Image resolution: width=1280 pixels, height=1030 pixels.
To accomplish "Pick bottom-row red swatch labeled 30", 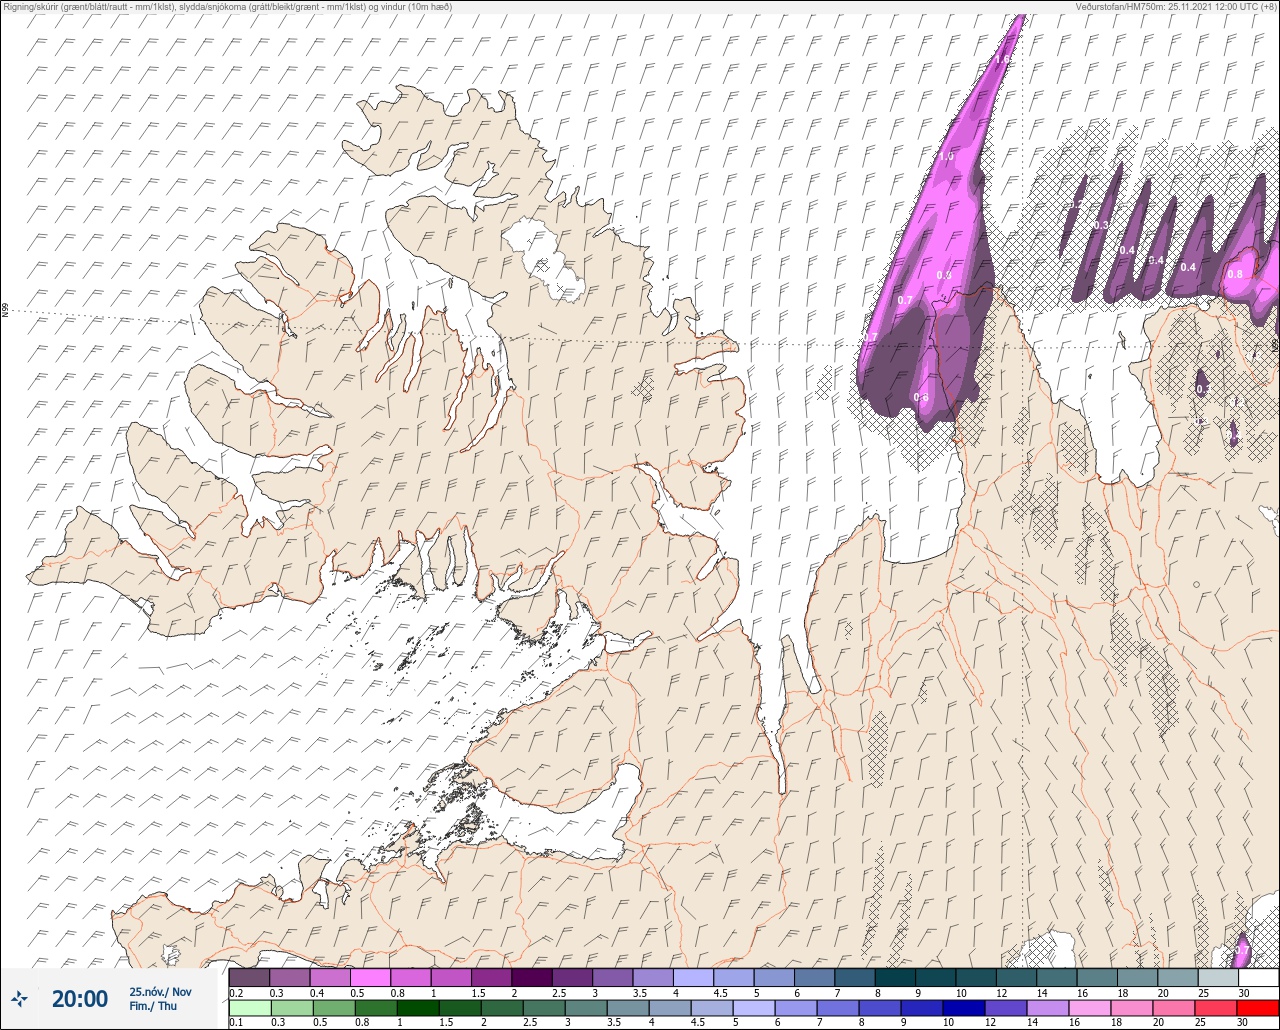I will (1258, 1008).
